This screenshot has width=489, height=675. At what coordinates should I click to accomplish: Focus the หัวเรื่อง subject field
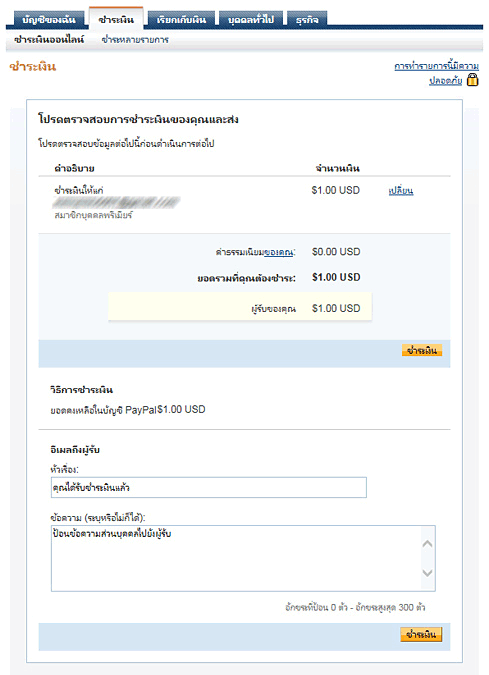coord(209,487)
